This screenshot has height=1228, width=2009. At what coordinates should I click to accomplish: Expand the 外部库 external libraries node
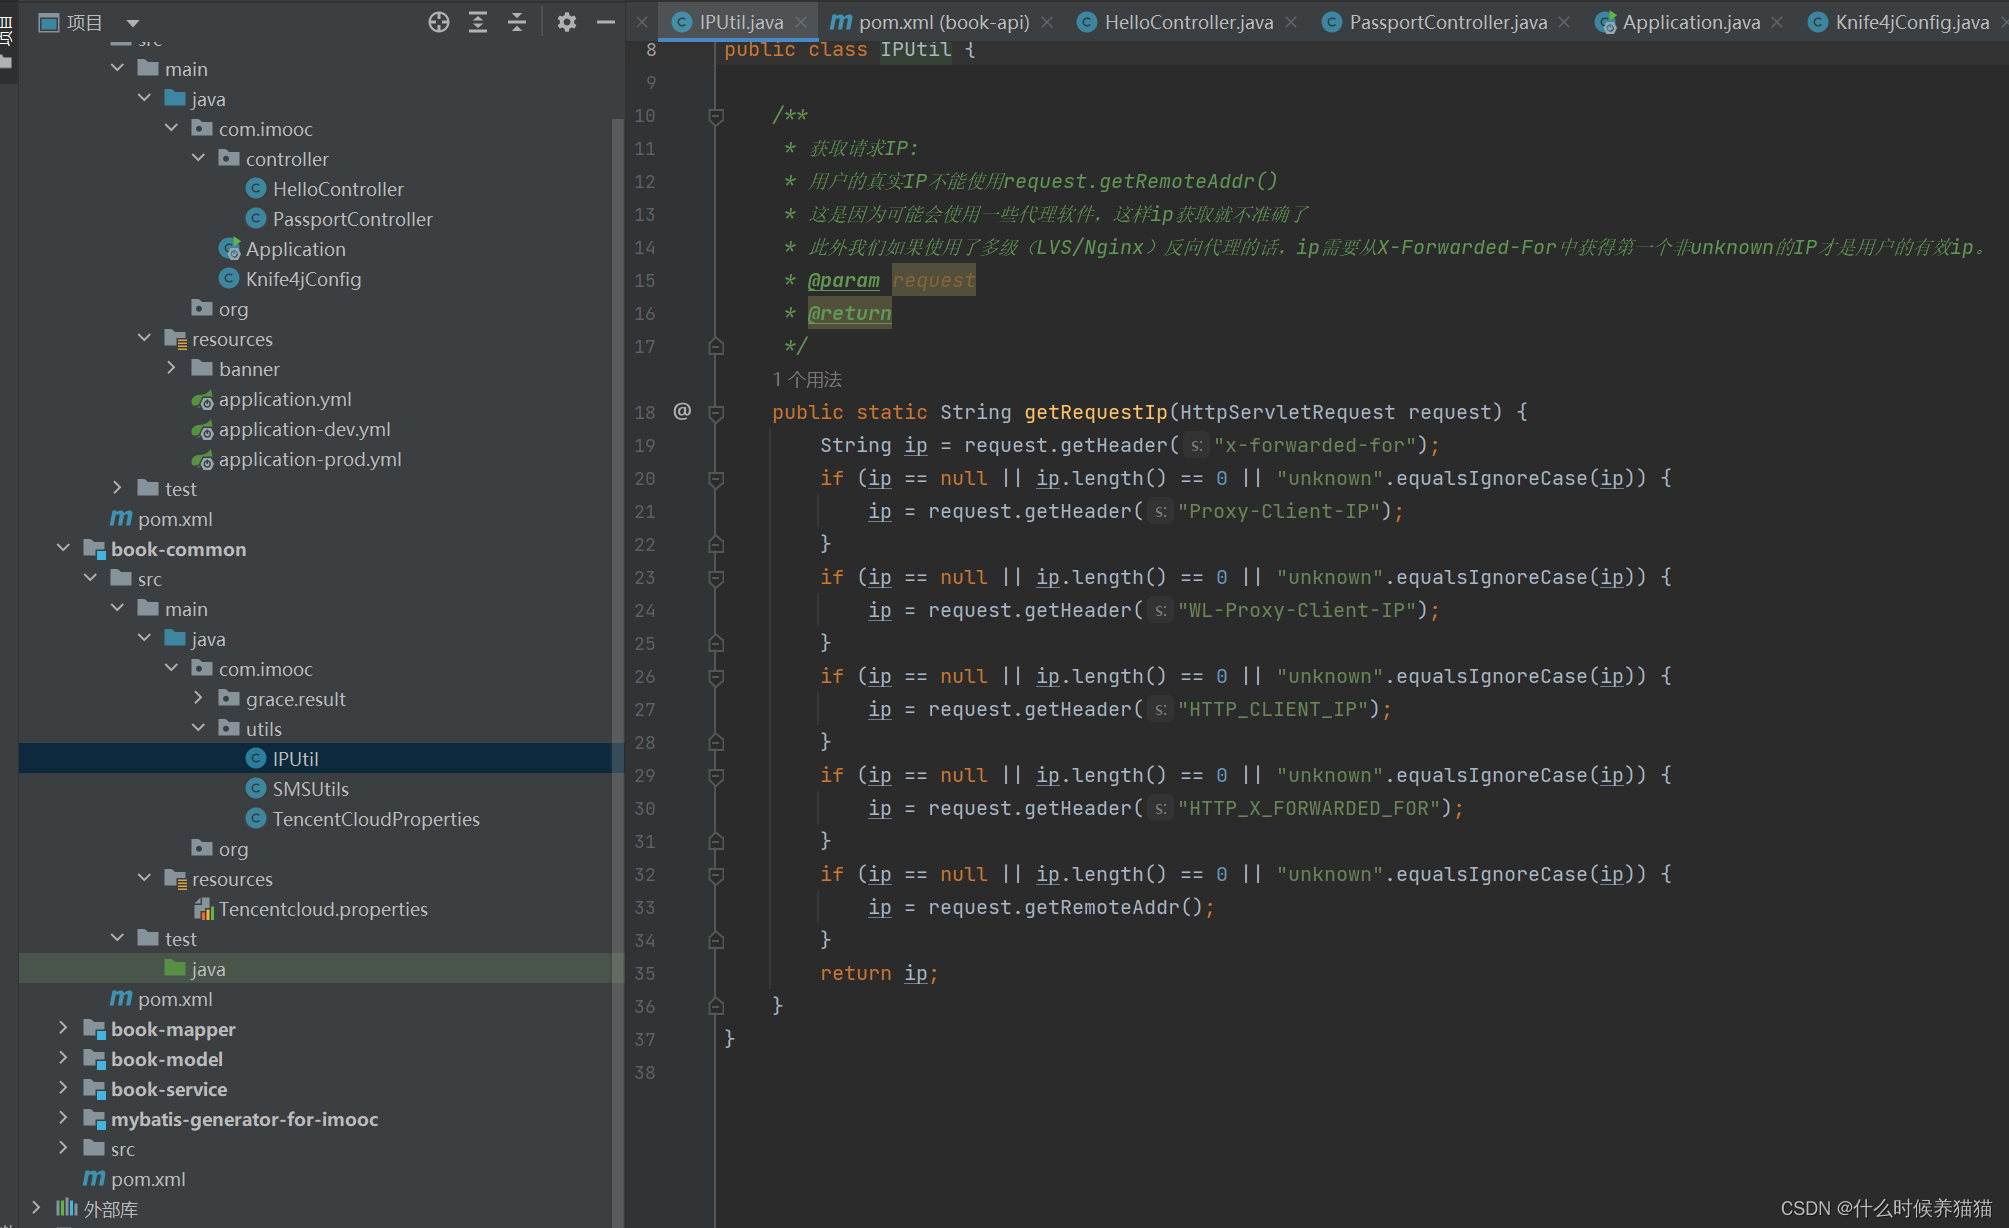point(36,1208)
